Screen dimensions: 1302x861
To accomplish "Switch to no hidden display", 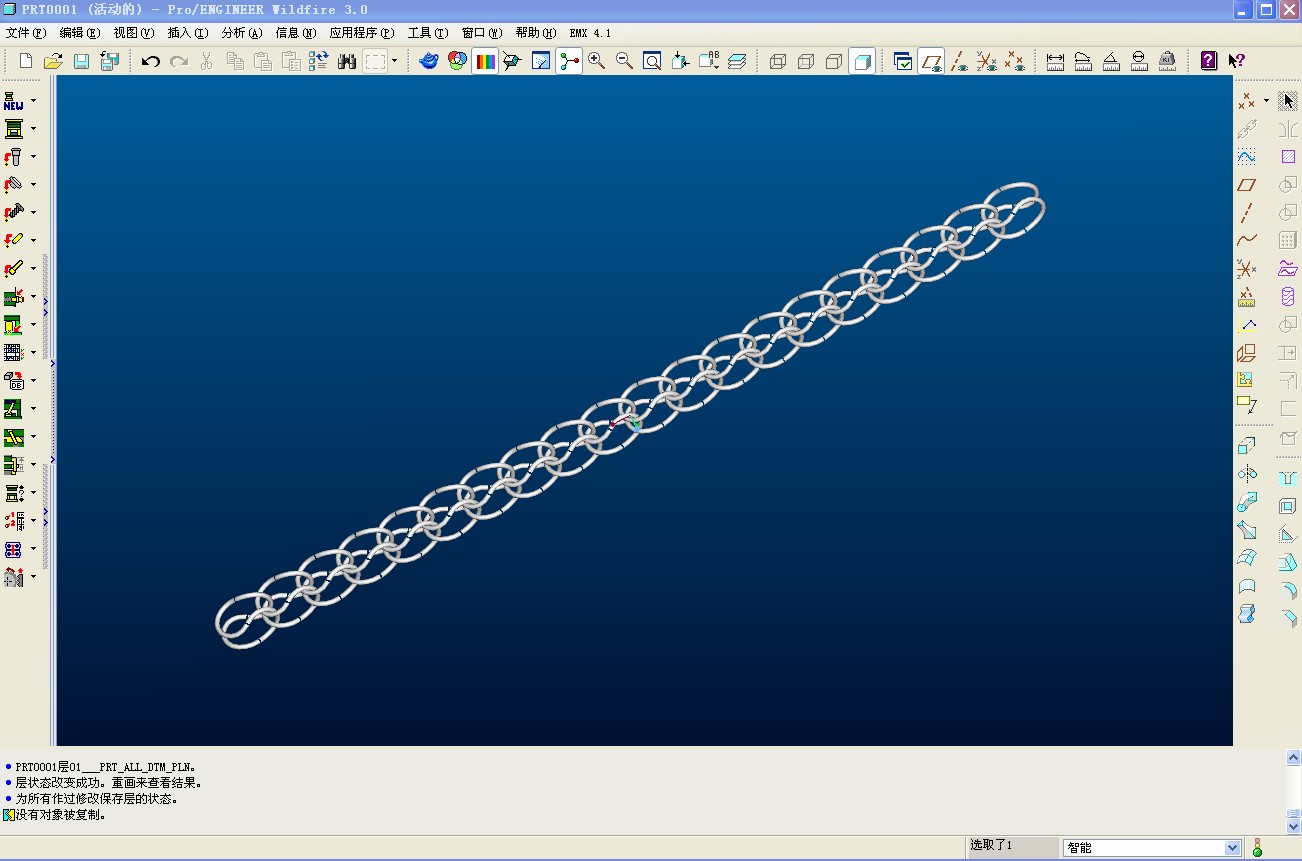I will click(x=834, y=61).
